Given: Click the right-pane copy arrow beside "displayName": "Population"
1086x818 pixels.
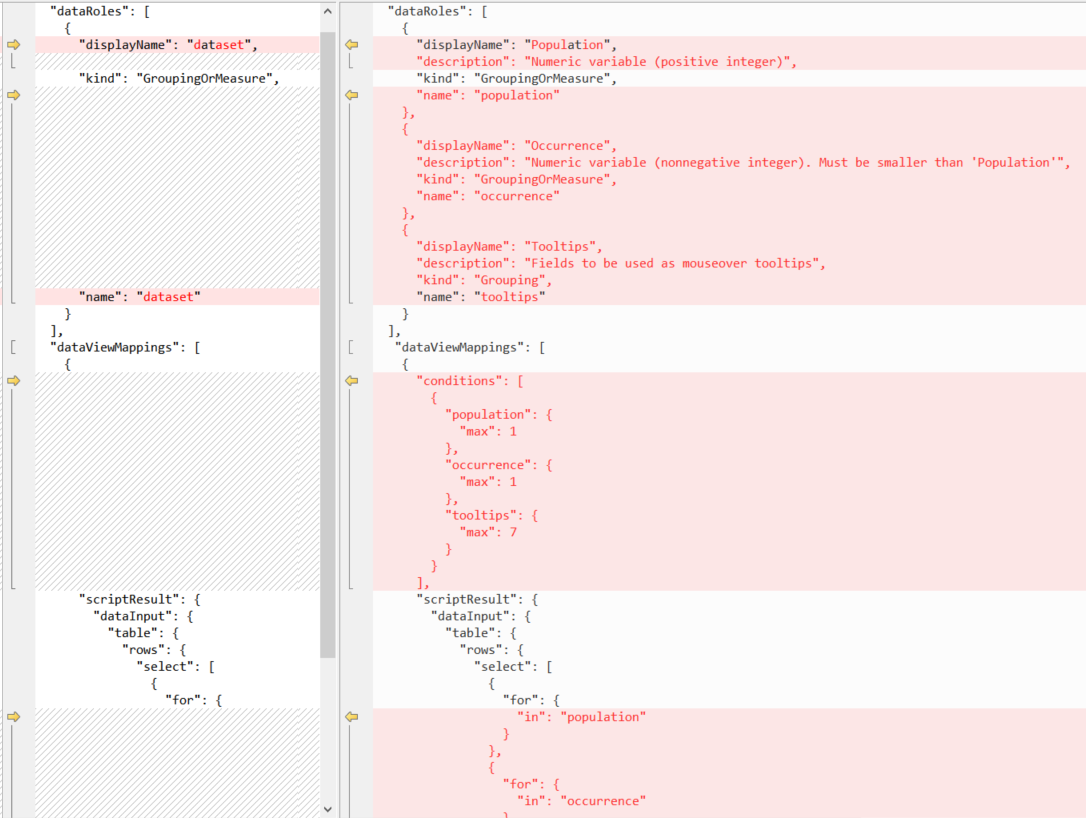Looking at the screenshot, I should coord(352,45).
